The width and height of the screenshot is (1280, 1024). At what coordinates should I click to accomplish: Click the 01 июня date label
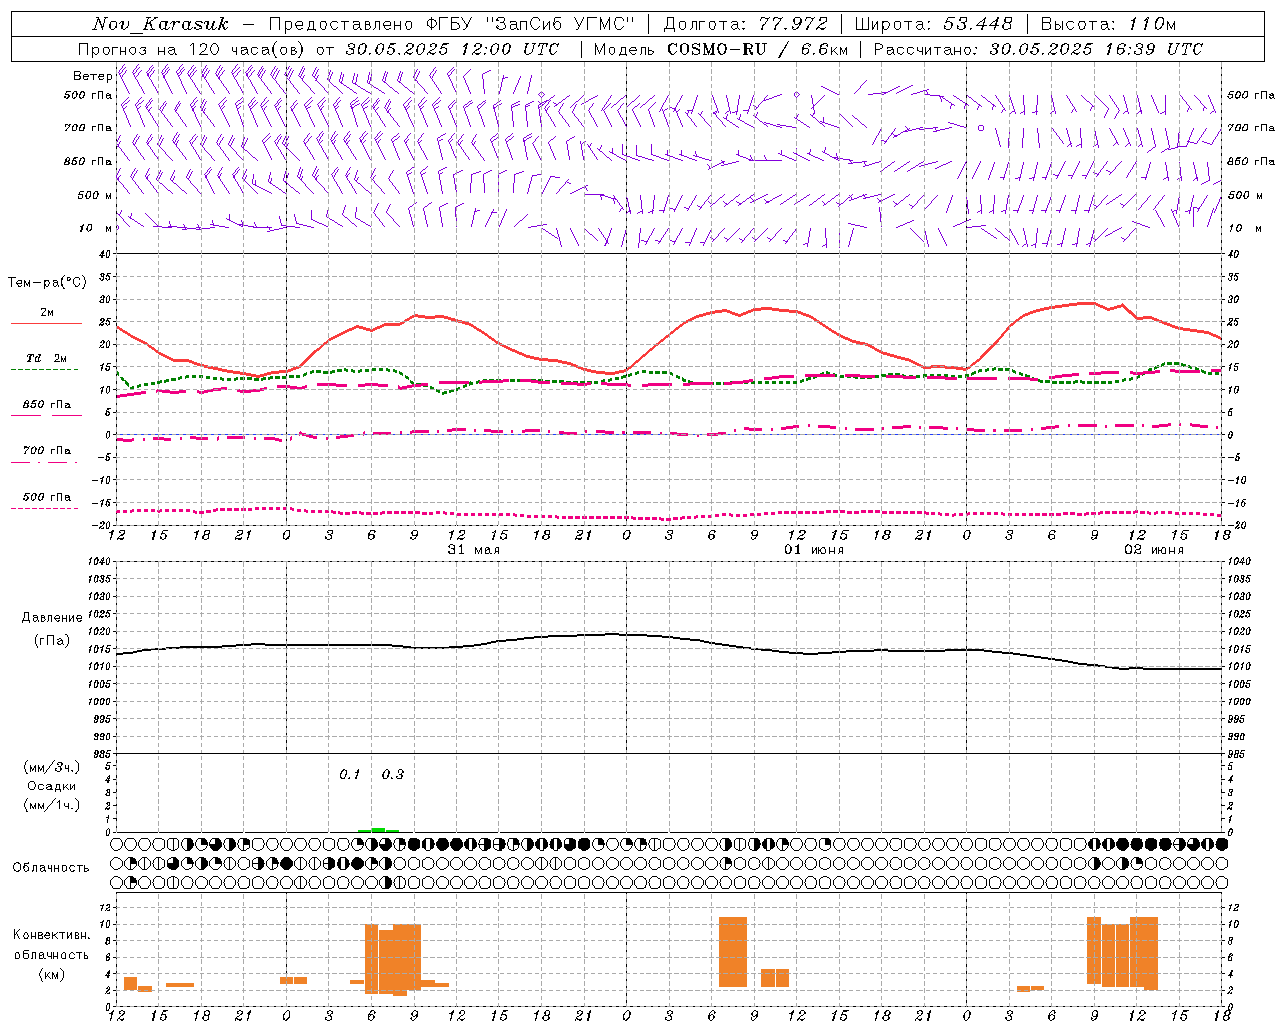tap(813, 550)
